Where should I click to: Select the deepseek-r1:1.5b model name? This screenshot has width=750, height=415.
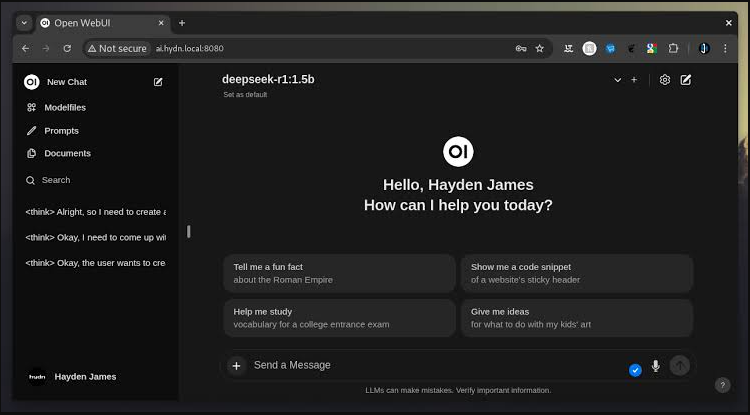coord(268,79)
